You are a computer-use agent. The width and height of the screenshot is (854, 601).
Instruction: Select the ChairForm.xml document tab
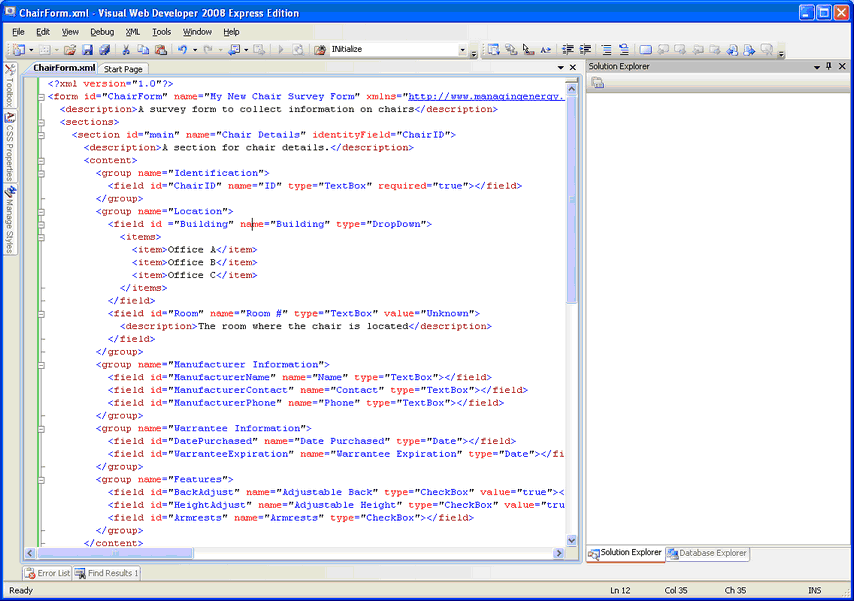coord(64,68)
